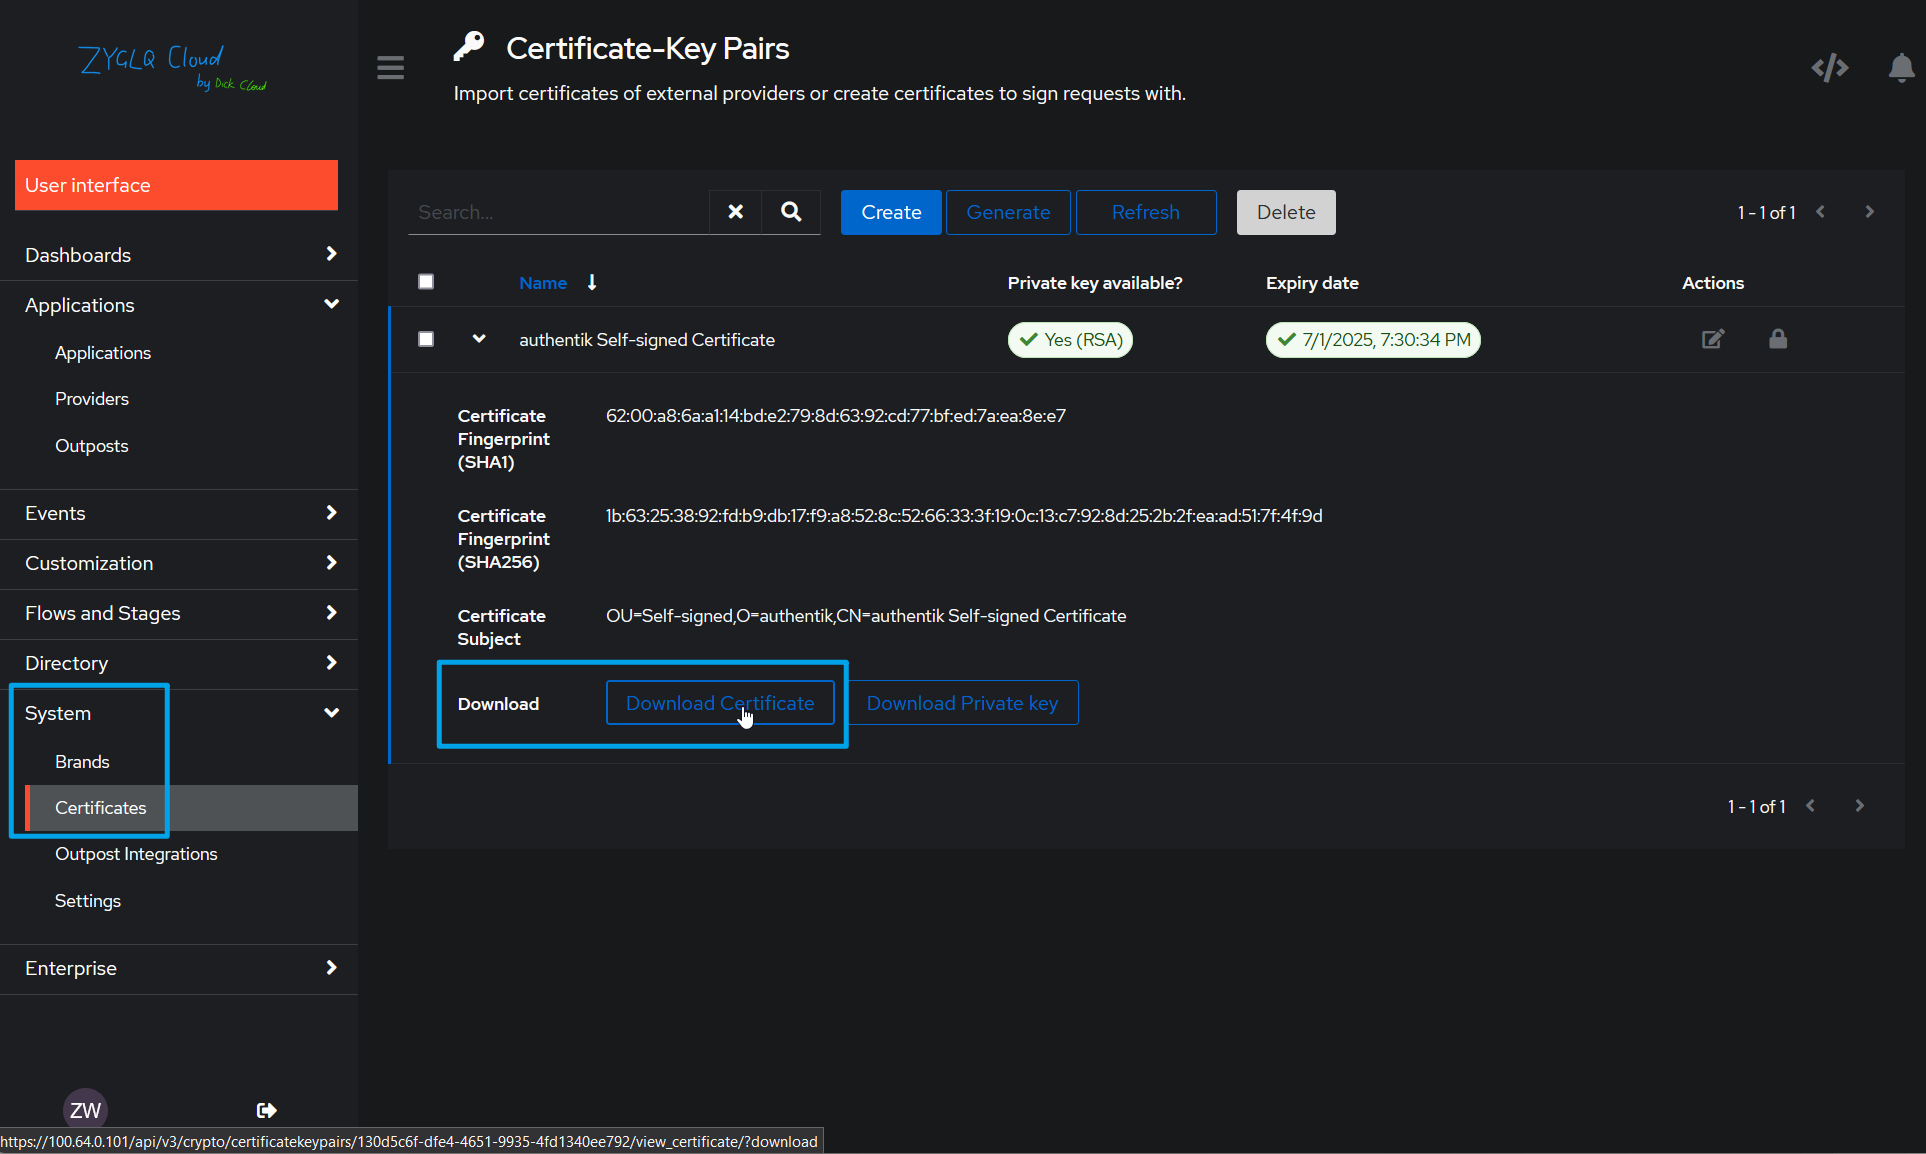Viewport: 1926px width, 1154px height.
Task: Expand the Enterprise sidebar section
Action: 179,968
